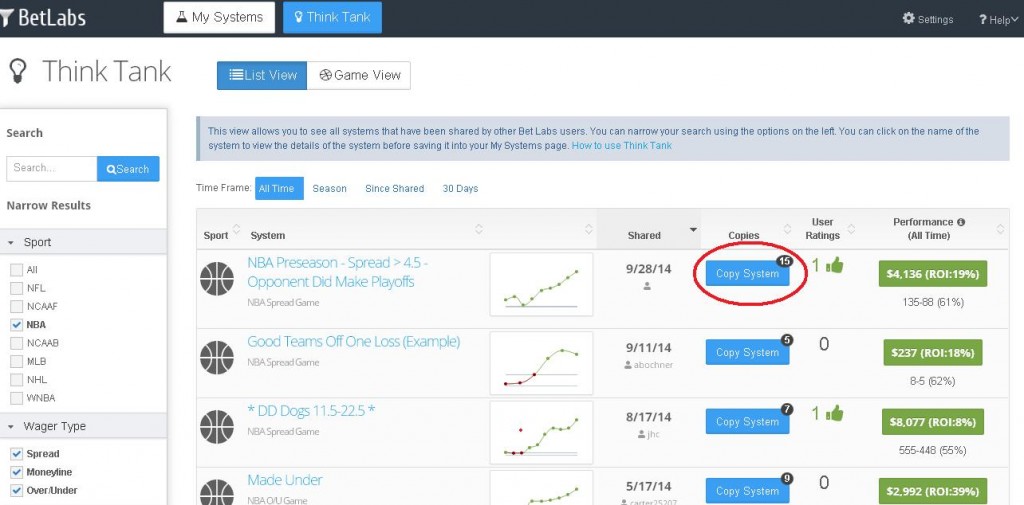The image size is (1024, 505).
Task: Check the NFL checkbox
Action: [x=16, y=288]
